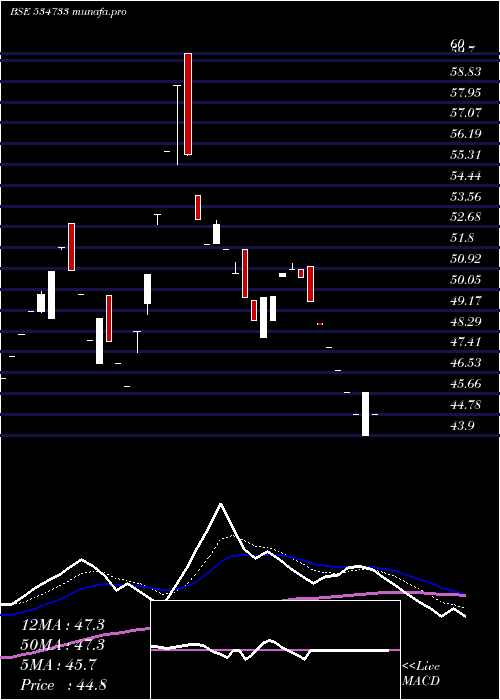
Task: Select the 46.53 price axis label
Action: tap(465, 363)
